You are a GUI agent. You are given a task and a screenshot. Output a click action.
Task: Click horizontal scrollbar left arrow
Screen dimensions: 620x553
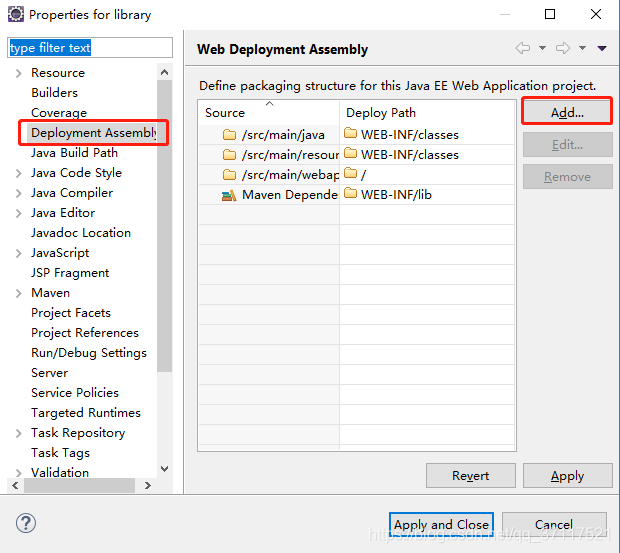click(15, 485)
